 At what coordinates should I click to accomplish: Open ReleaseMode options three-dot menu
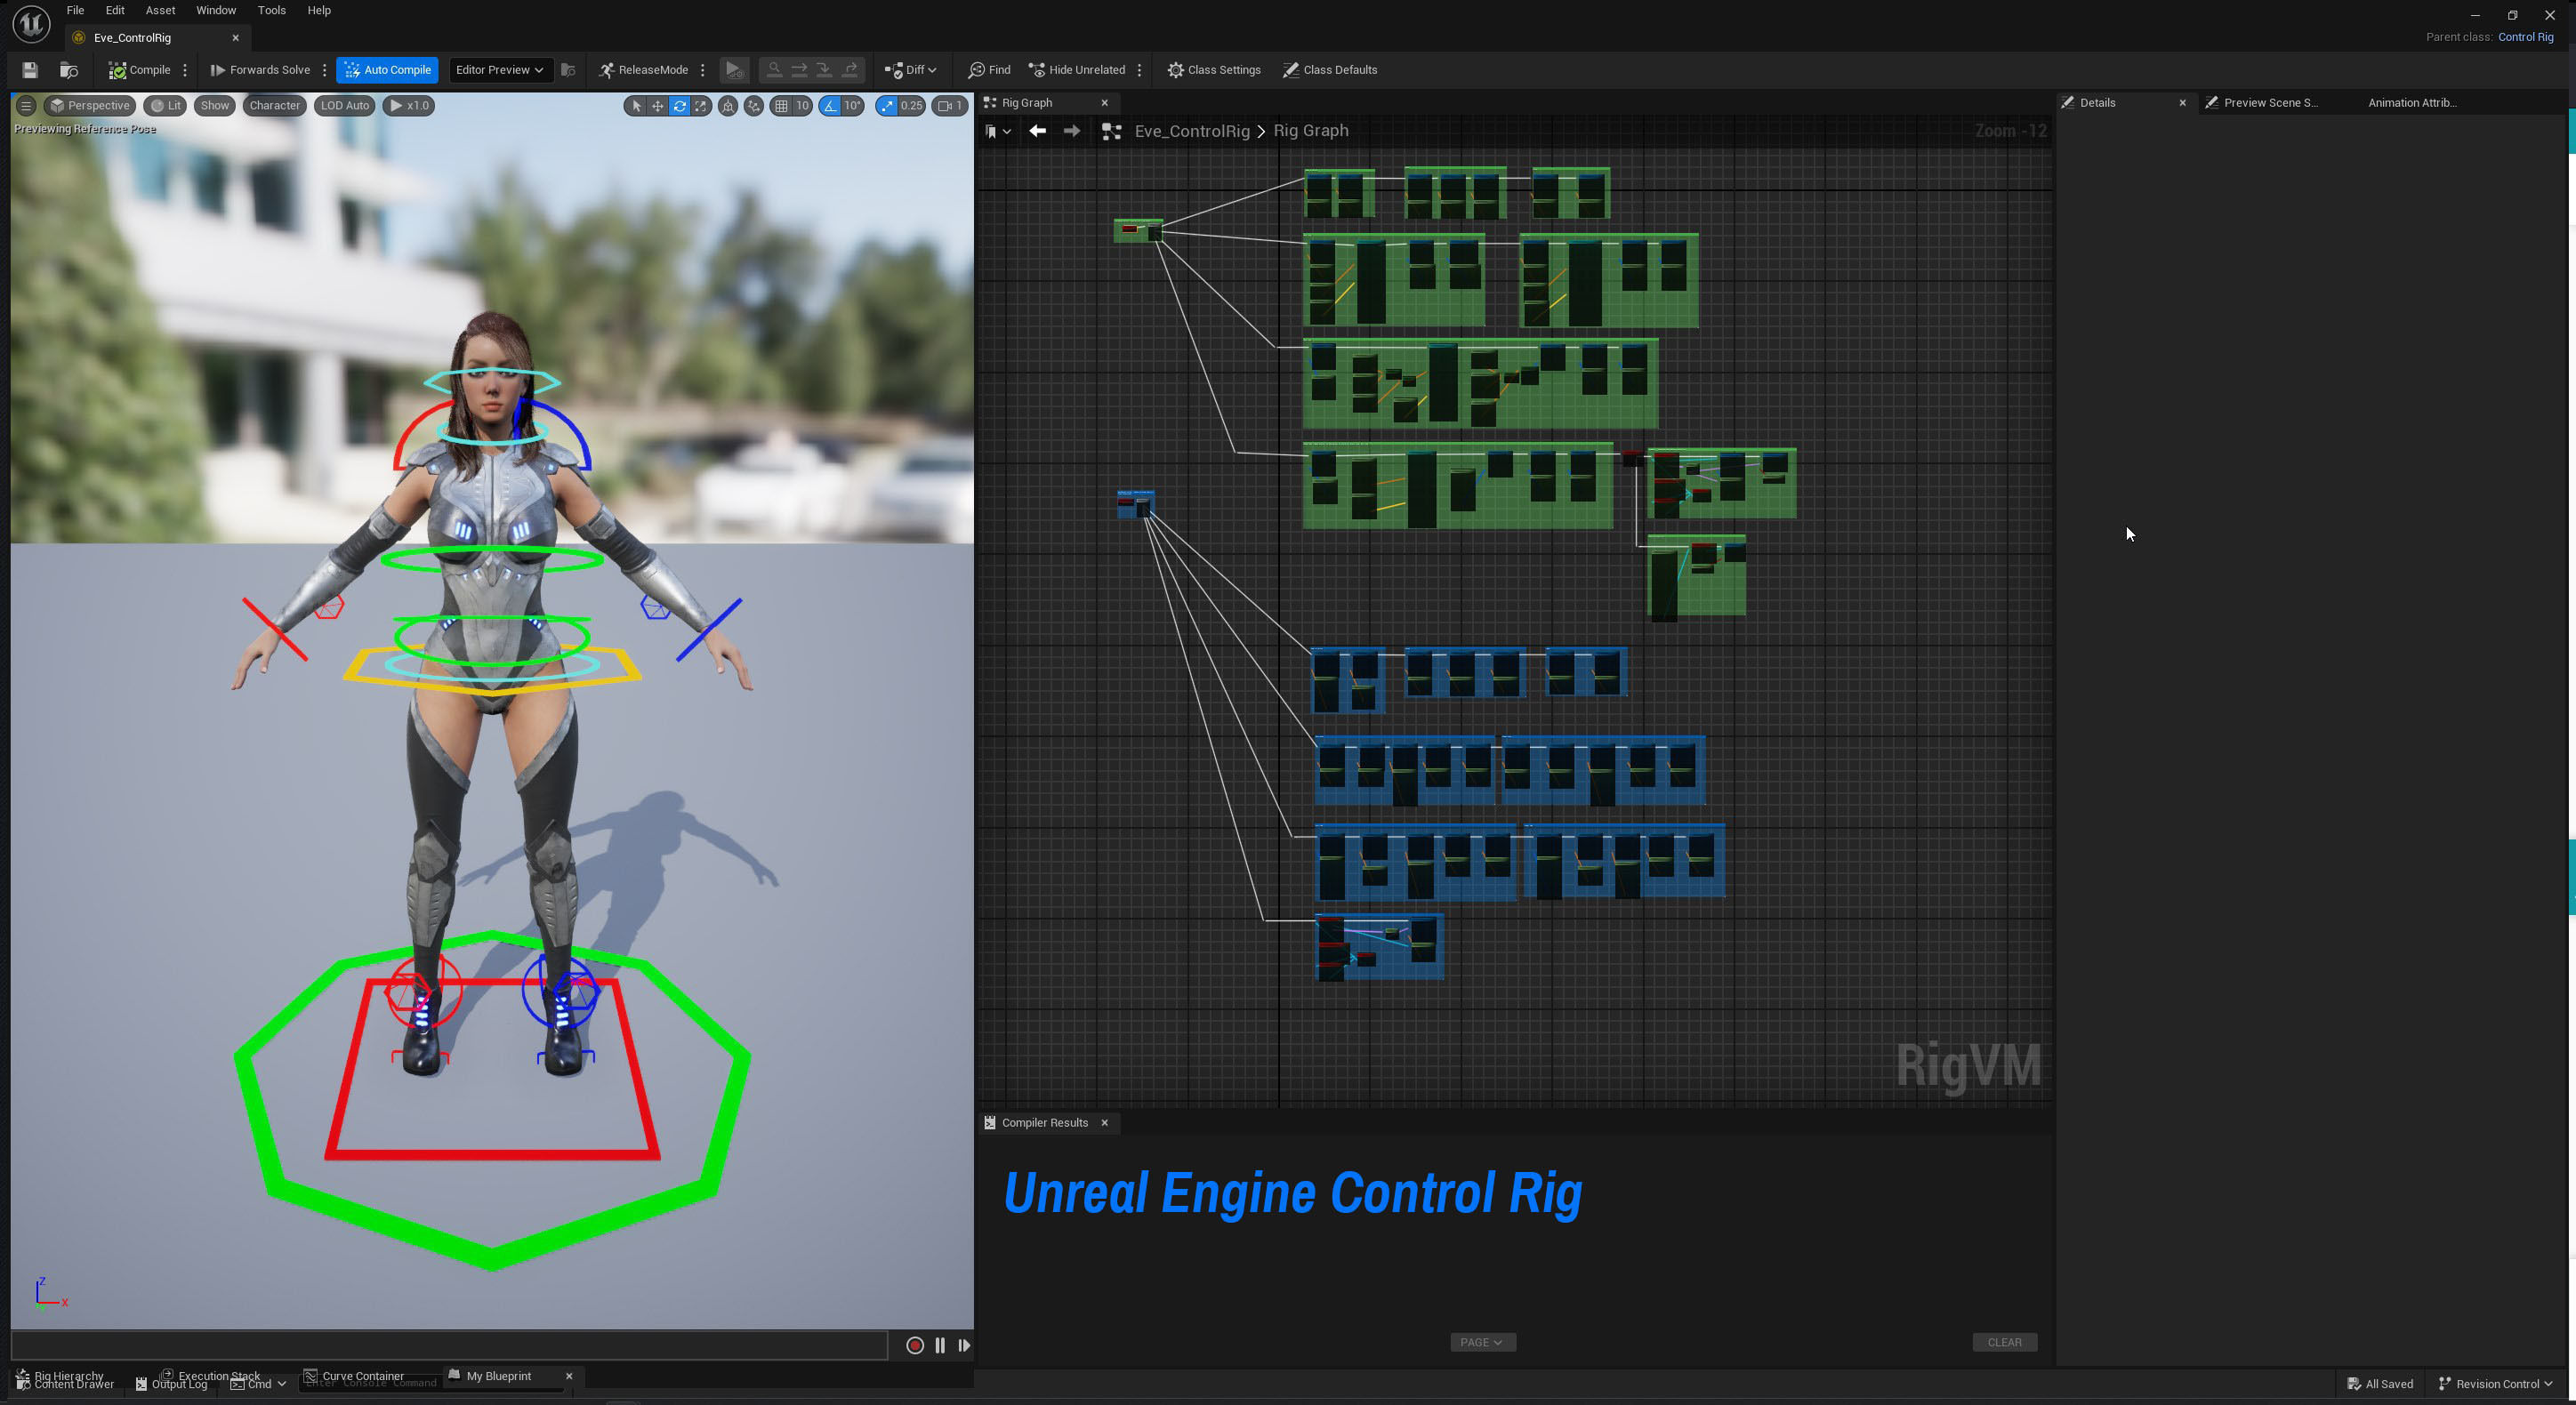pyautogui.click(x=703, y=70)
